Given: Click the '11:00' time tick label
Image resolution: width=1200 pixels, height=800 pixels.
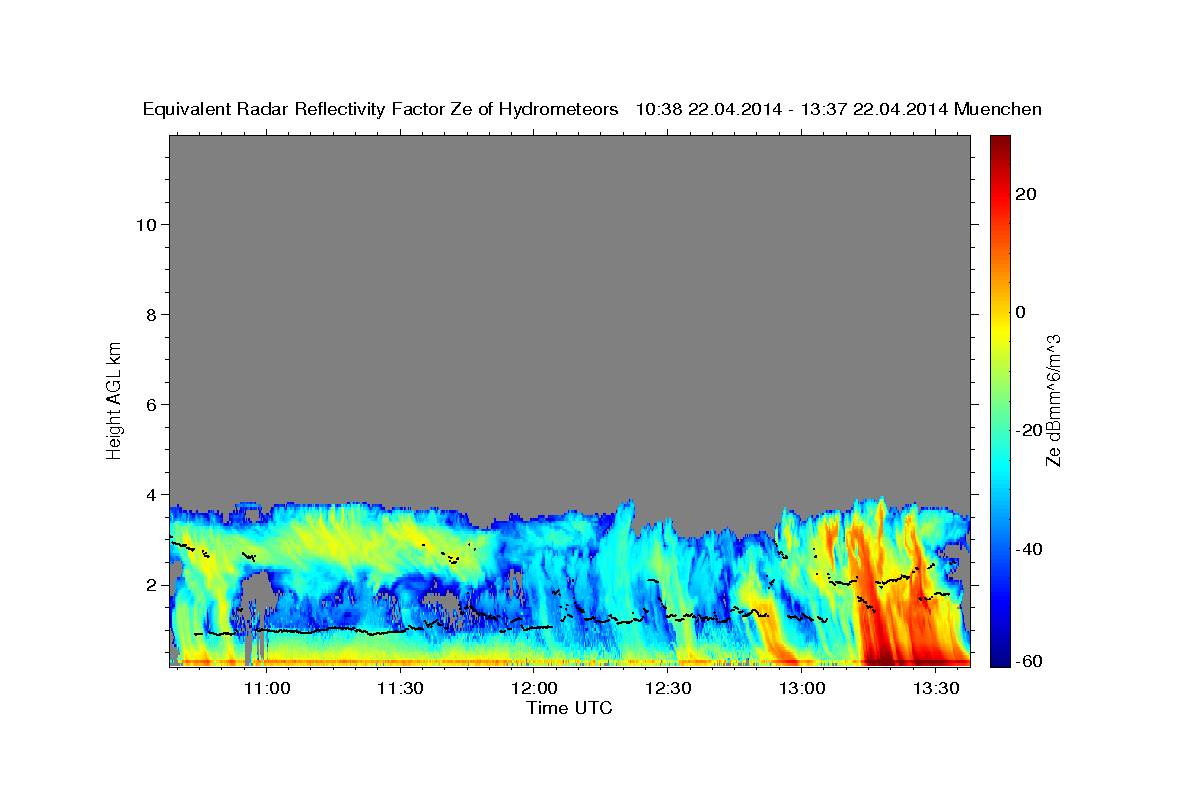Looking at the screenshot, I should click(267, 688).
